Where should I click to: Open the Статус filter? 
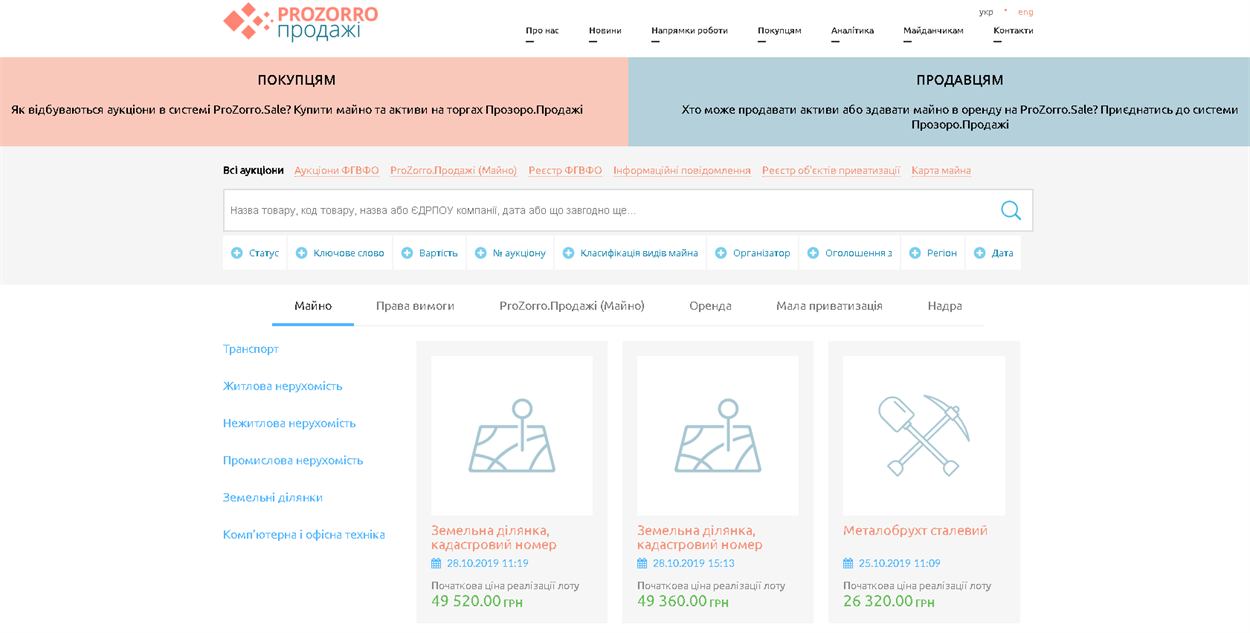click(255, 253)
